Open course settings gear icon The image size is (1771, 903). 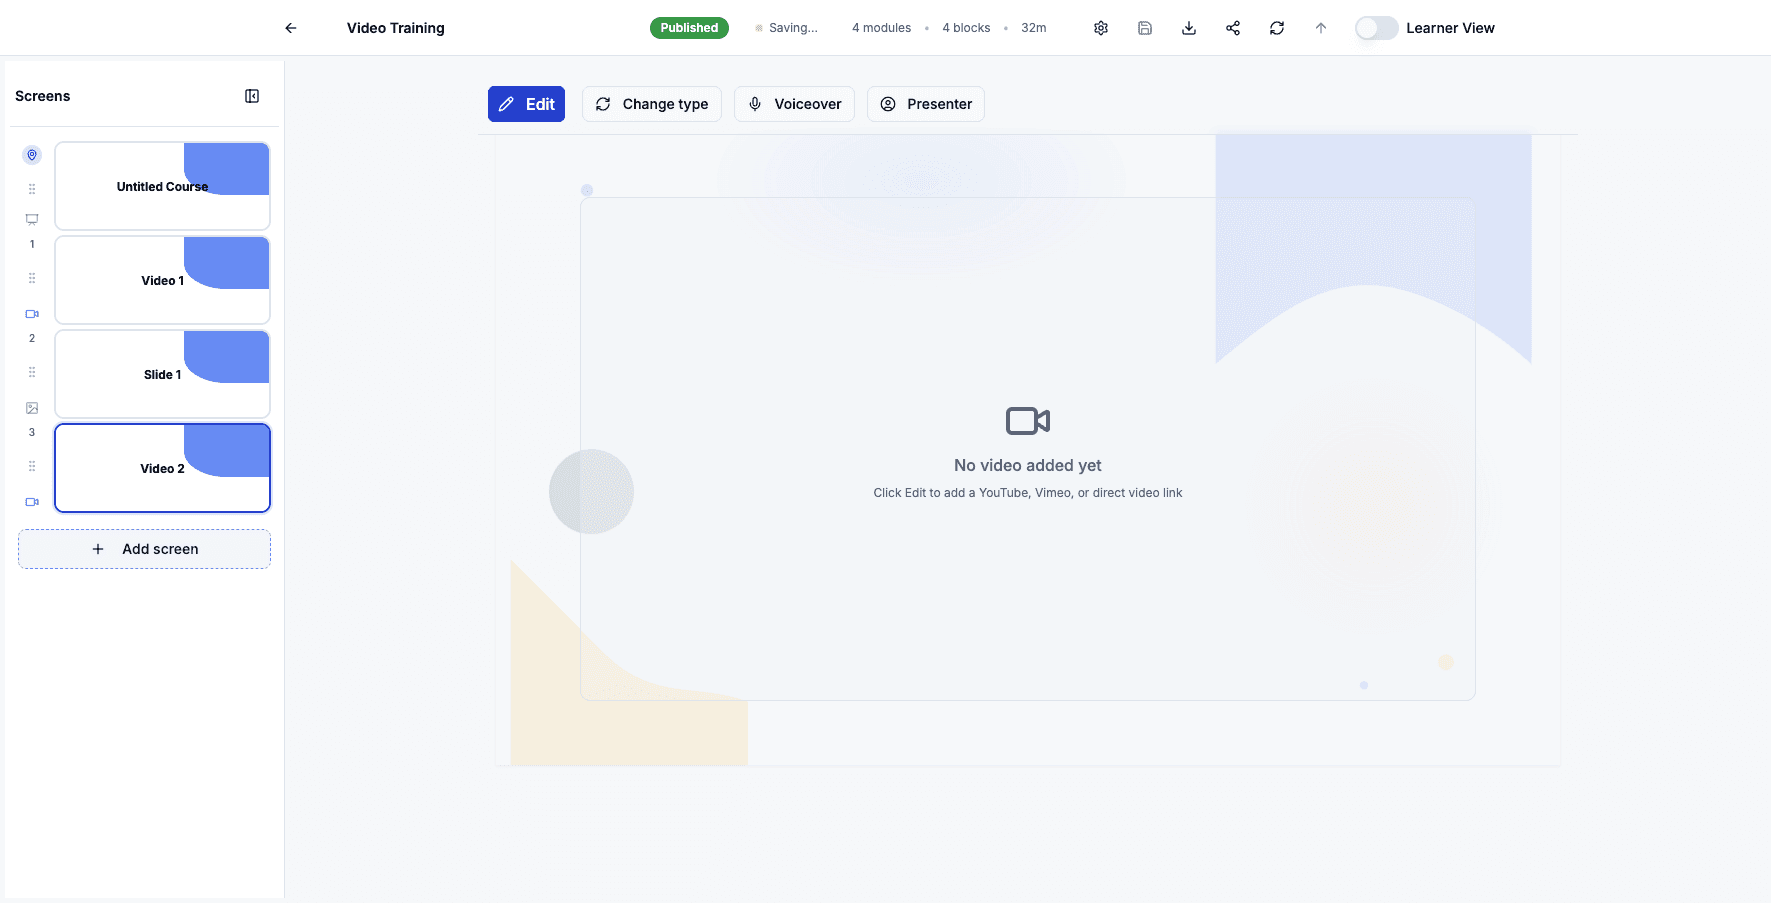tap(1101, 28)
